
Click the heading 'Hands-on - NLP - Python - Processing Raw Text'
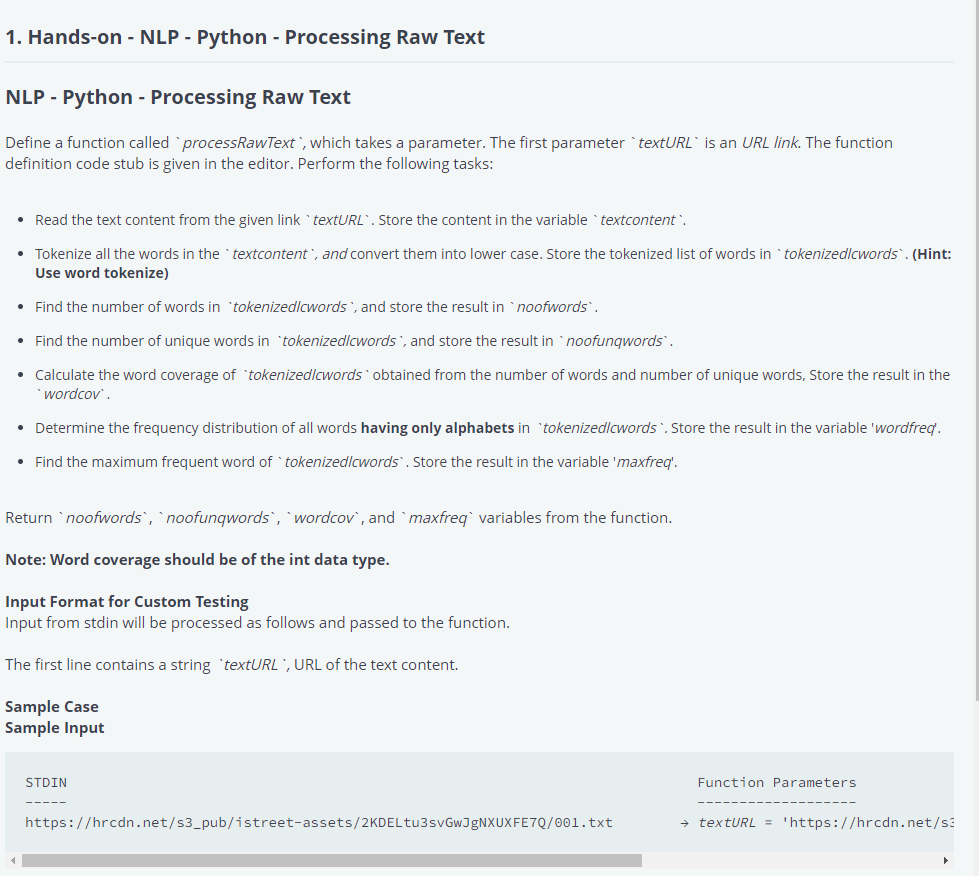tap(244, 36)
